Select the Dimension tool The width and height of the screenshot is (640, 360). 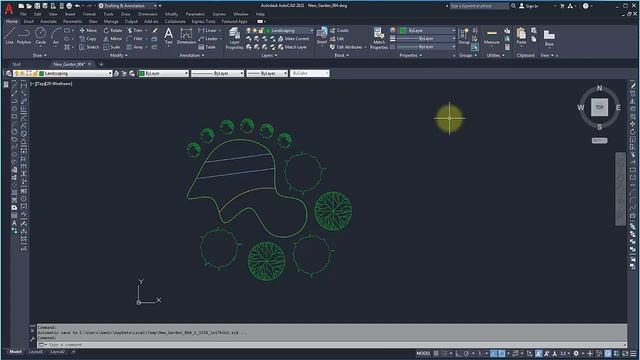186,36
